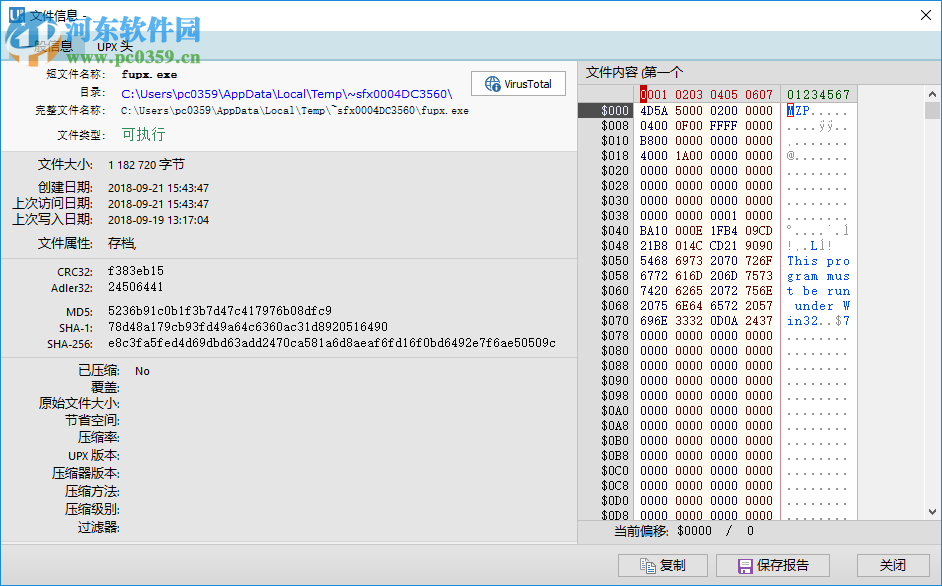Open VirusTotal lookup button
The image size is (942, 586).
coord(518,84)
